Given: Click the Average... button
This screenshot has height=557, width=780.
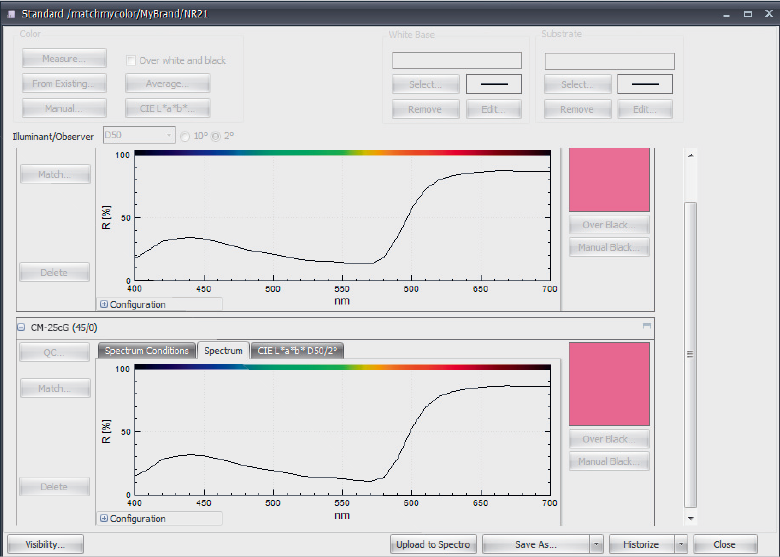Looking at the screenshot, I should (168, 83).
